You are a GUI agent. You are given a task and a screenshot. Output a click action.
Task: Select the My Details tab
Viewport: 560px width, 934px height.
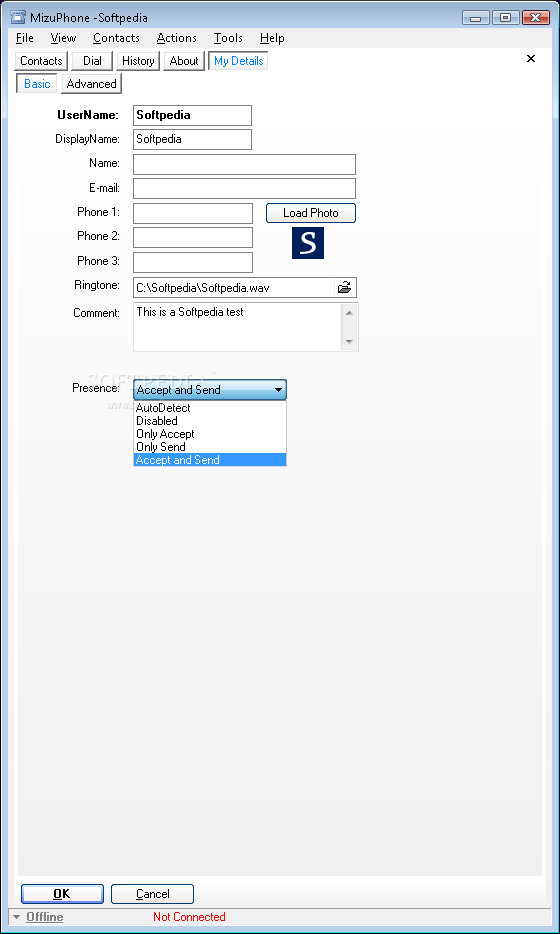coord(238,61)
